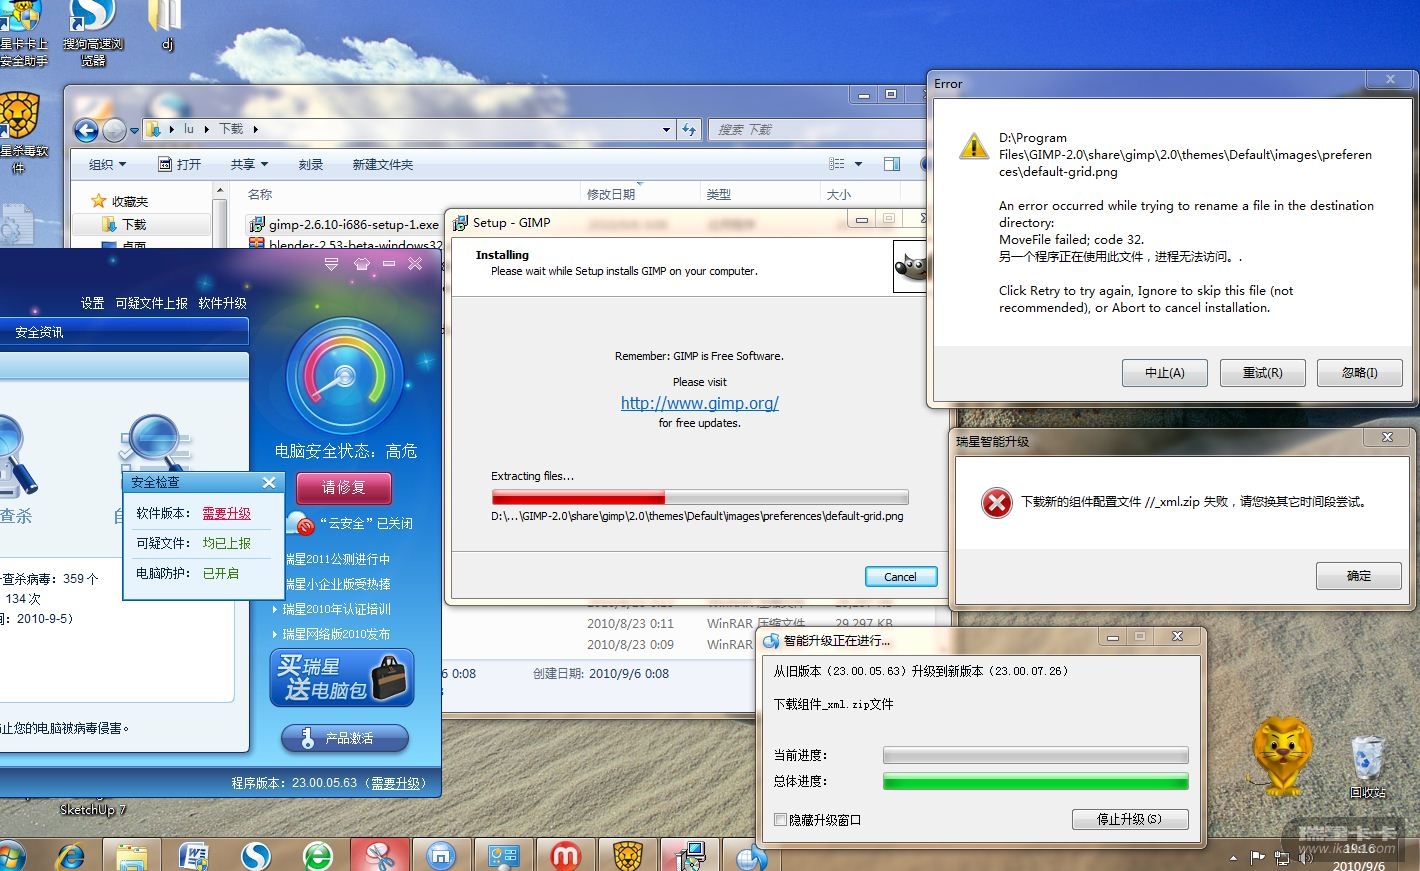This screenshot has height=871, width=1420.
Task: Click 需要升级 link beside program version
Action: point(396,783)
